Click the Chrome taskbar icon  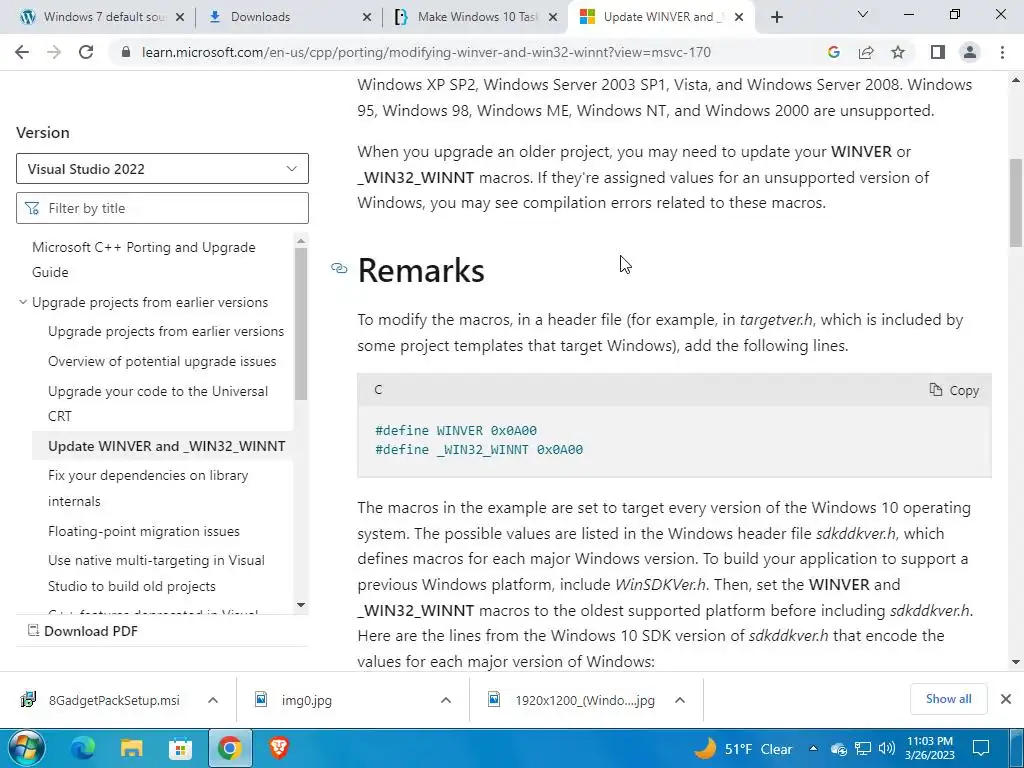point(230,748)
